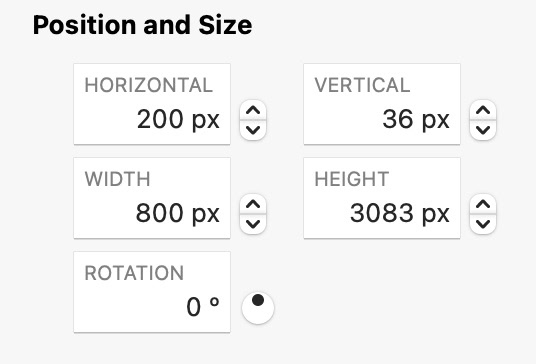Decrease the Horizontal position with down arrow
The height and width of the screenshot is (364, 536).
(x=253, y=130)
